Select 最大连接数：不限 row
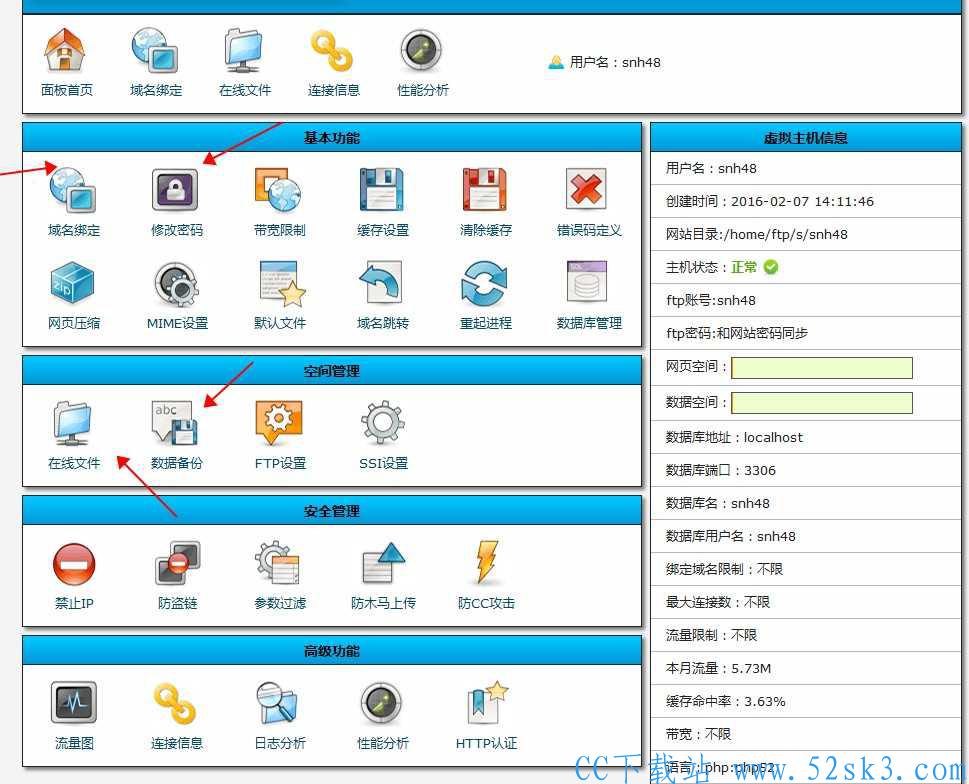969x784 pixels. [x=806, y=602]
